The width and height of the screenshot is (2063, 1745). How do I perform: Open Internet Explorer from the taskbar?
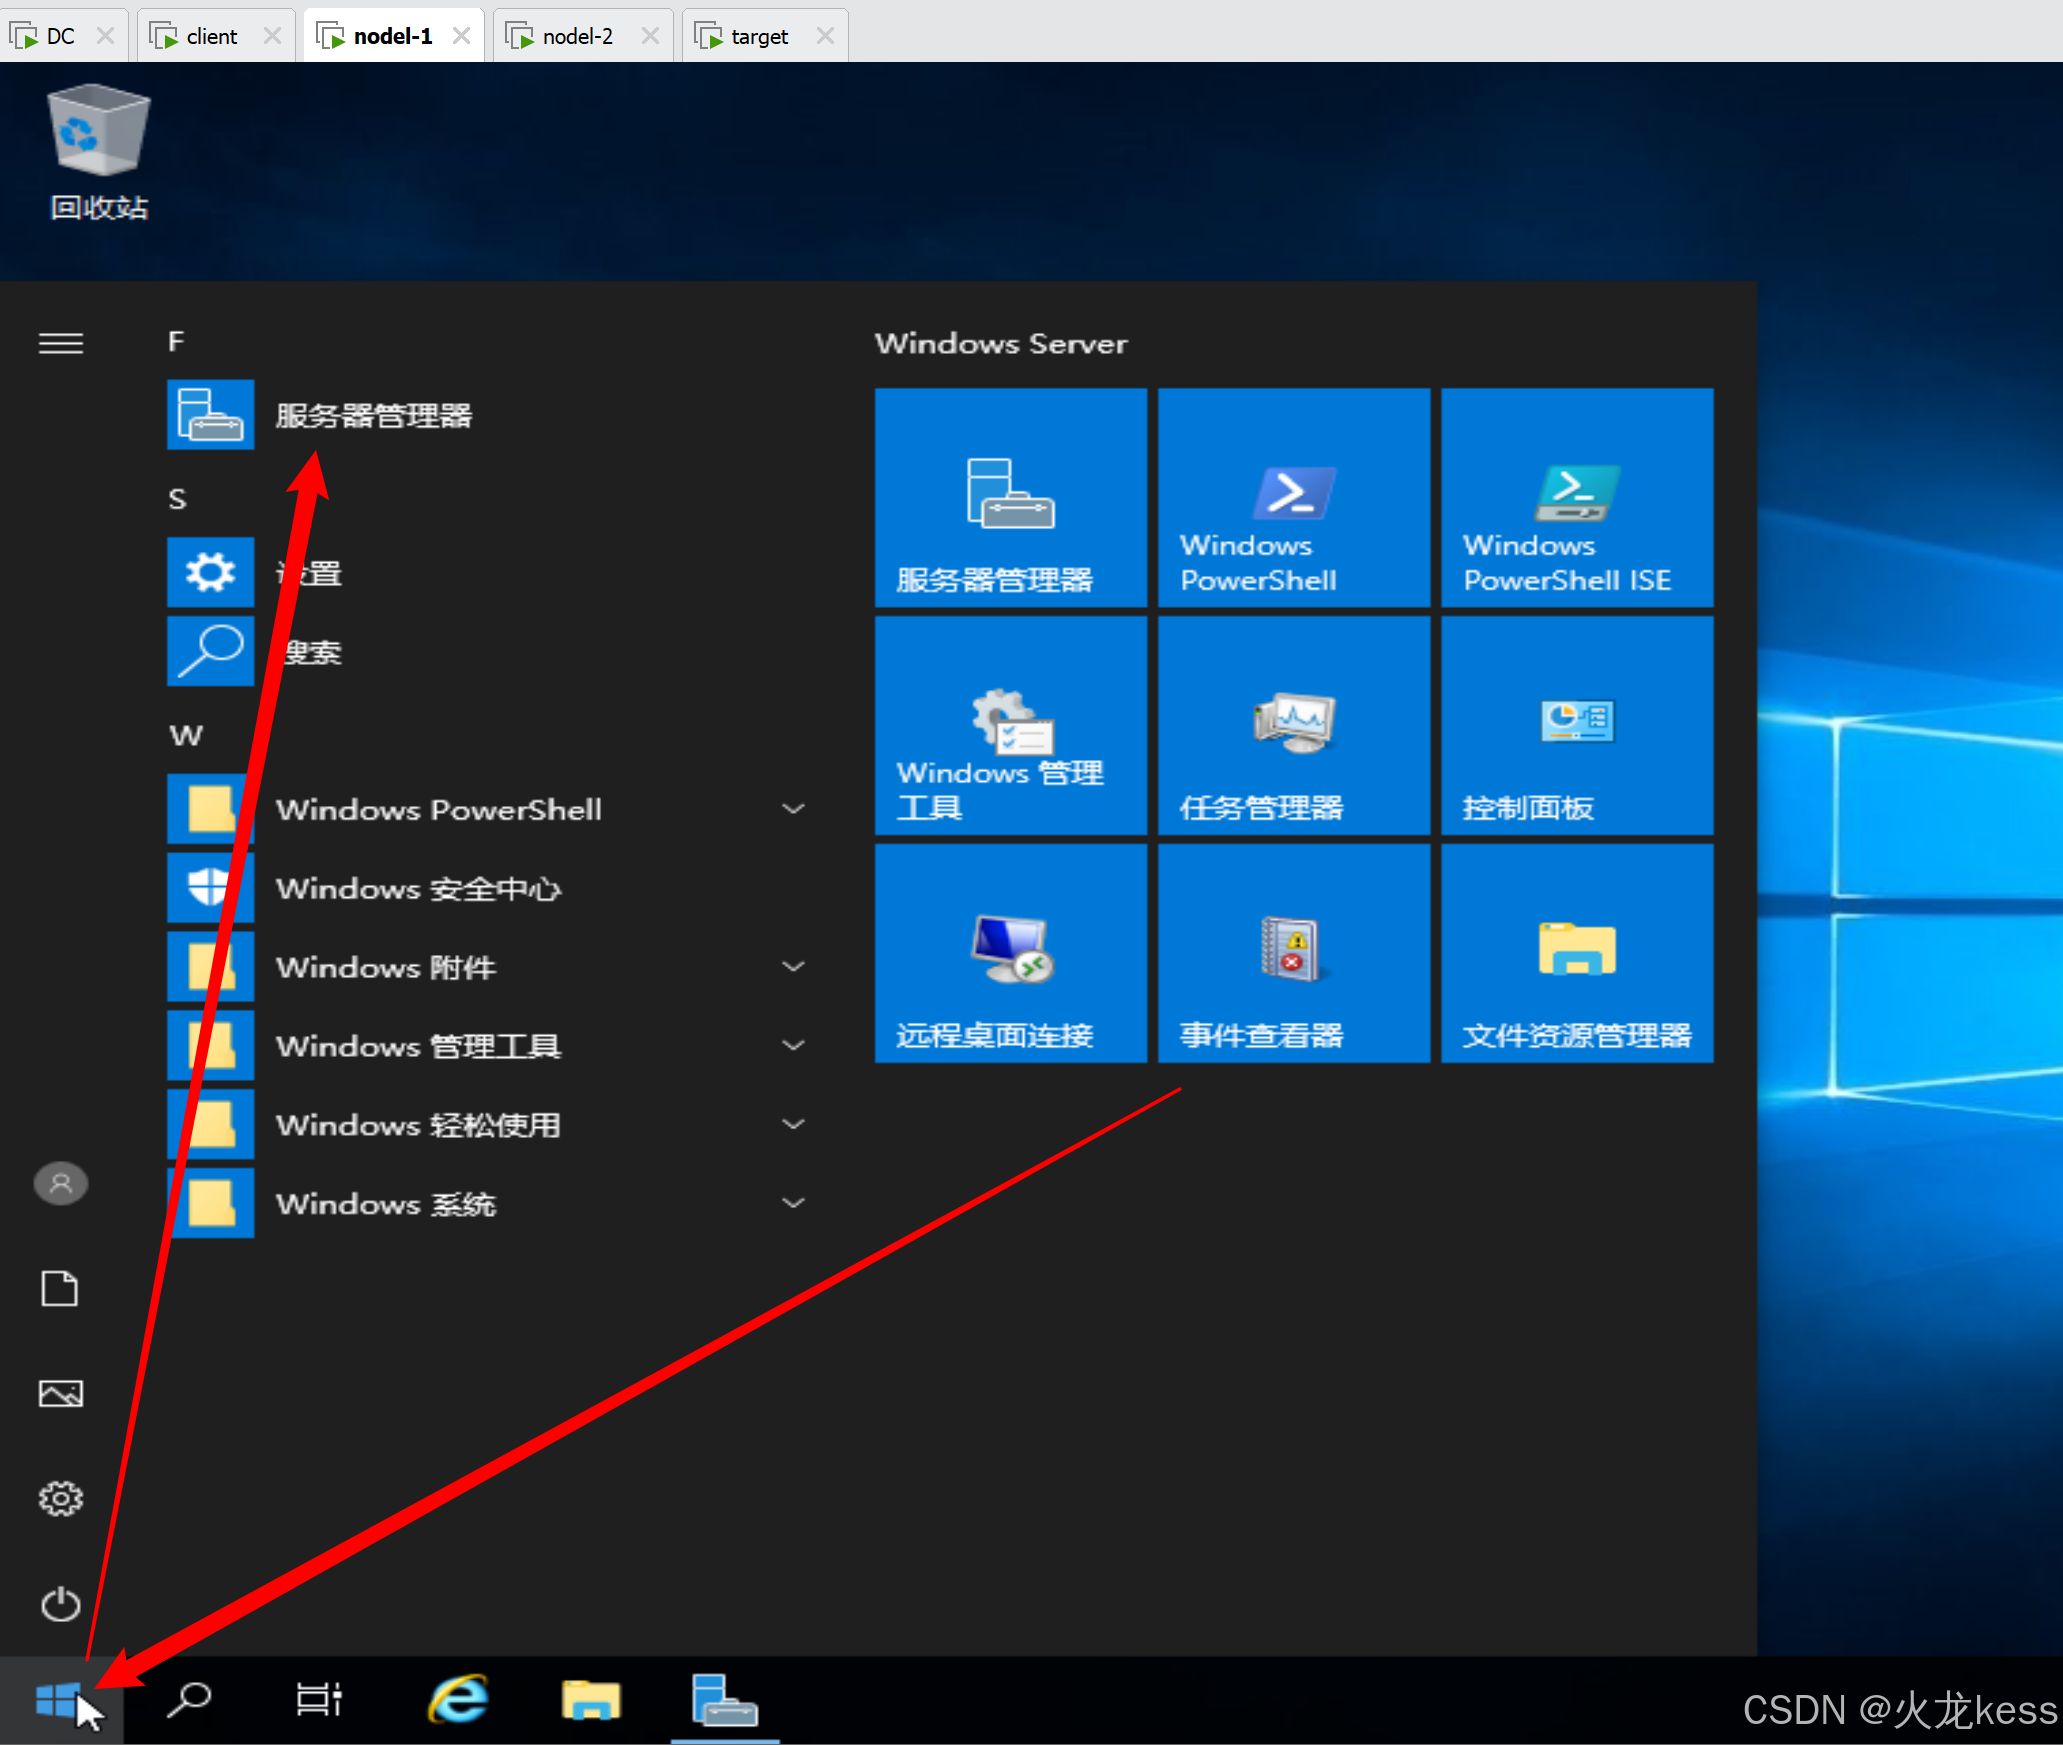458,1699
